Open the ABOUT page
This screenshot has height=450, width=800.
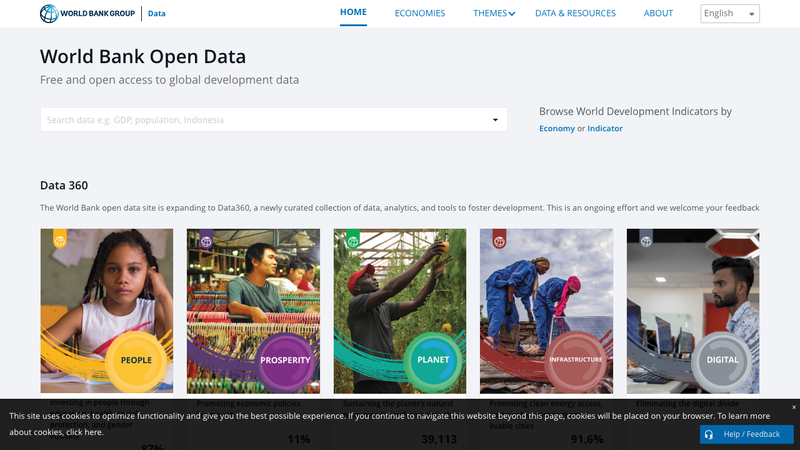(658, 13)
